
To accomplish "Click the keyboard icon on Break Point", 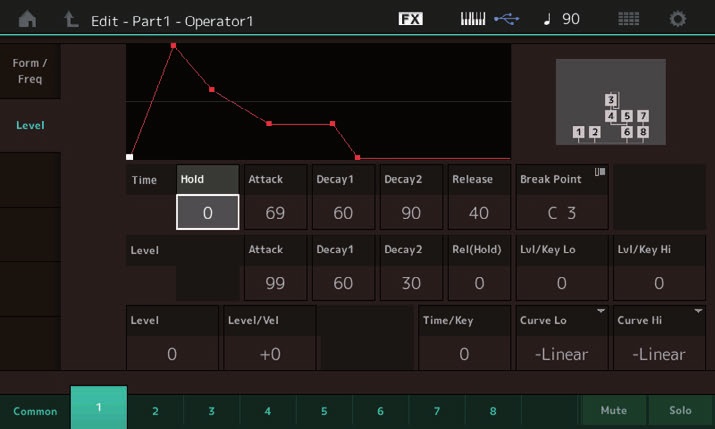I will (x=600, y=172).
